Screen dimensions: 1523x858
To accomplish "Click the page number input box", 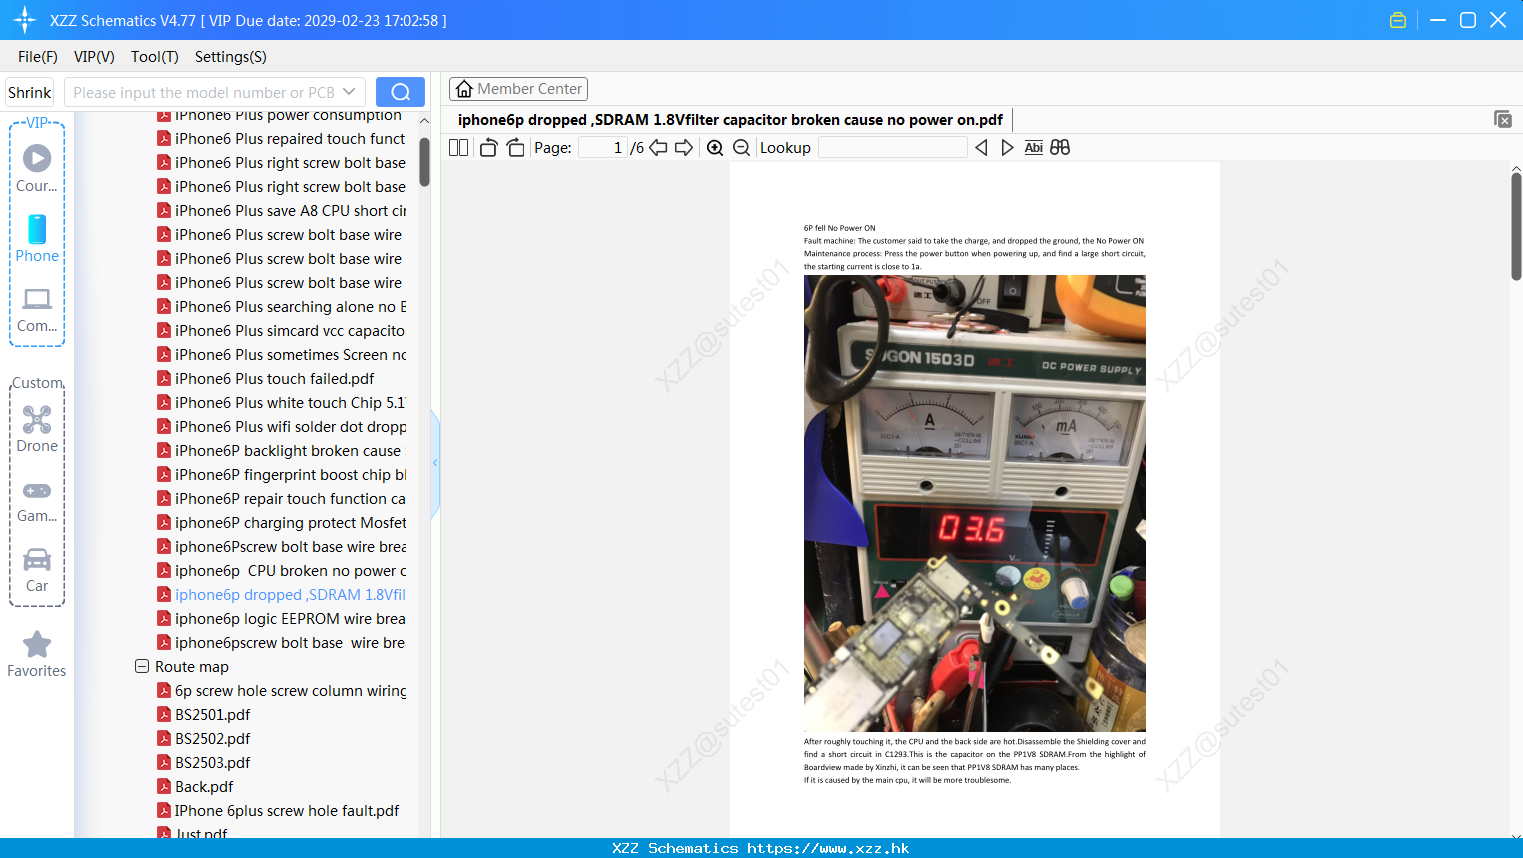I will point(602,147).
